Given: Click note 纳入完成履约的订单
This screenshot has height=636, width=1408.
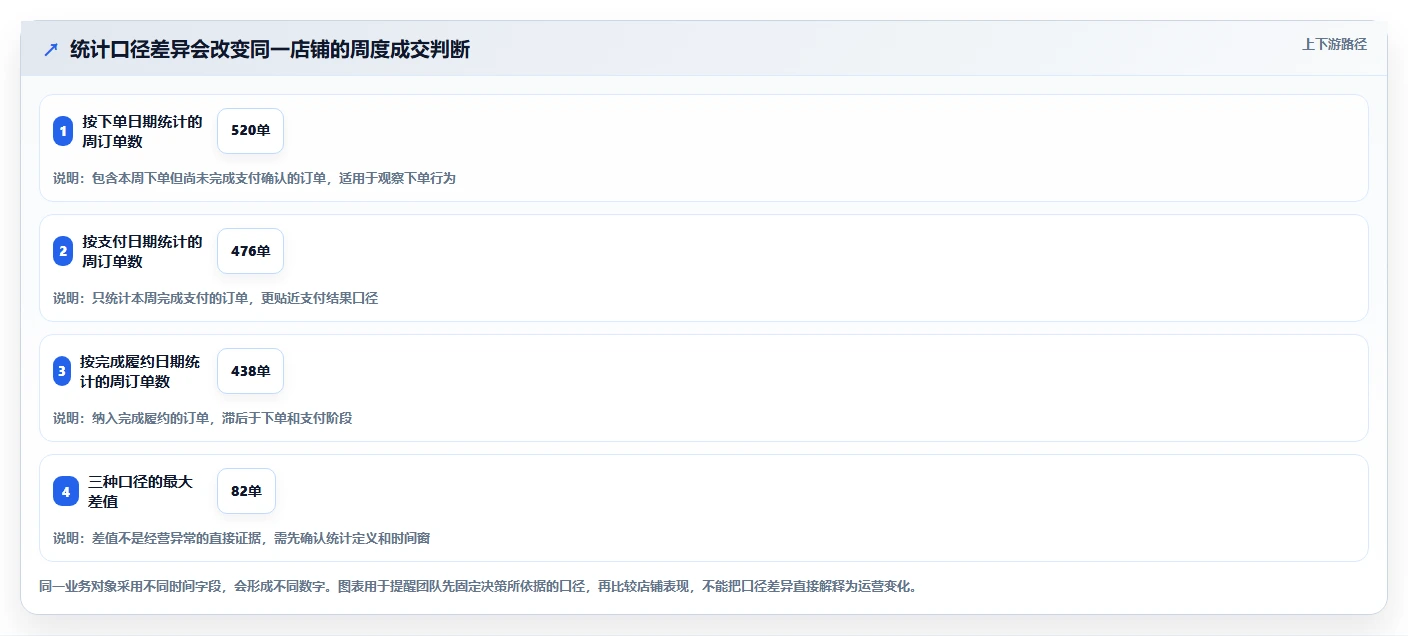Looking at the screenshot, I should [x=202, y=418].
